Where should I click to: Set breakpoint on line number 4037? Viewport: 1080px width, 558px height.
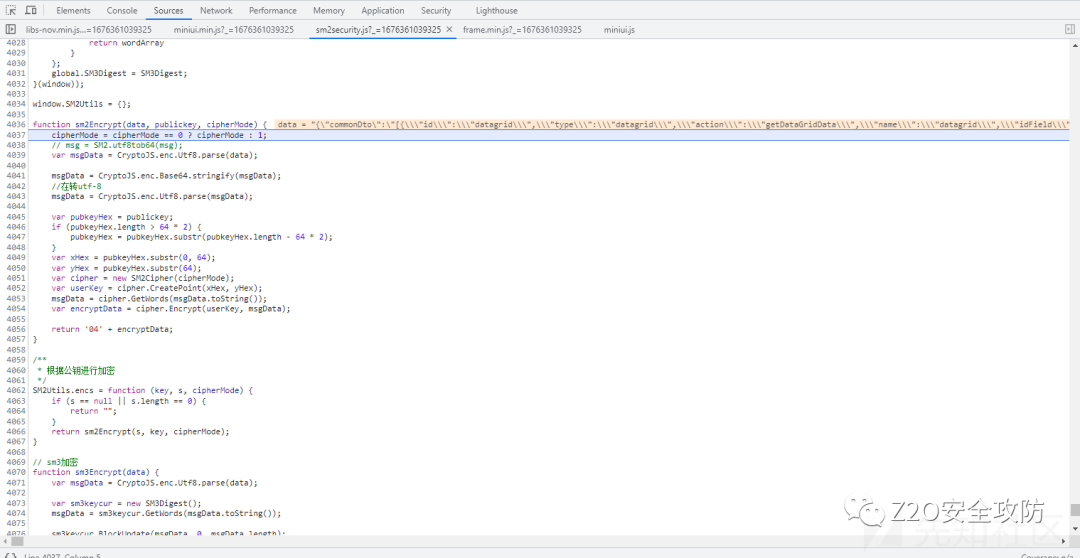(x=15, y=135)
